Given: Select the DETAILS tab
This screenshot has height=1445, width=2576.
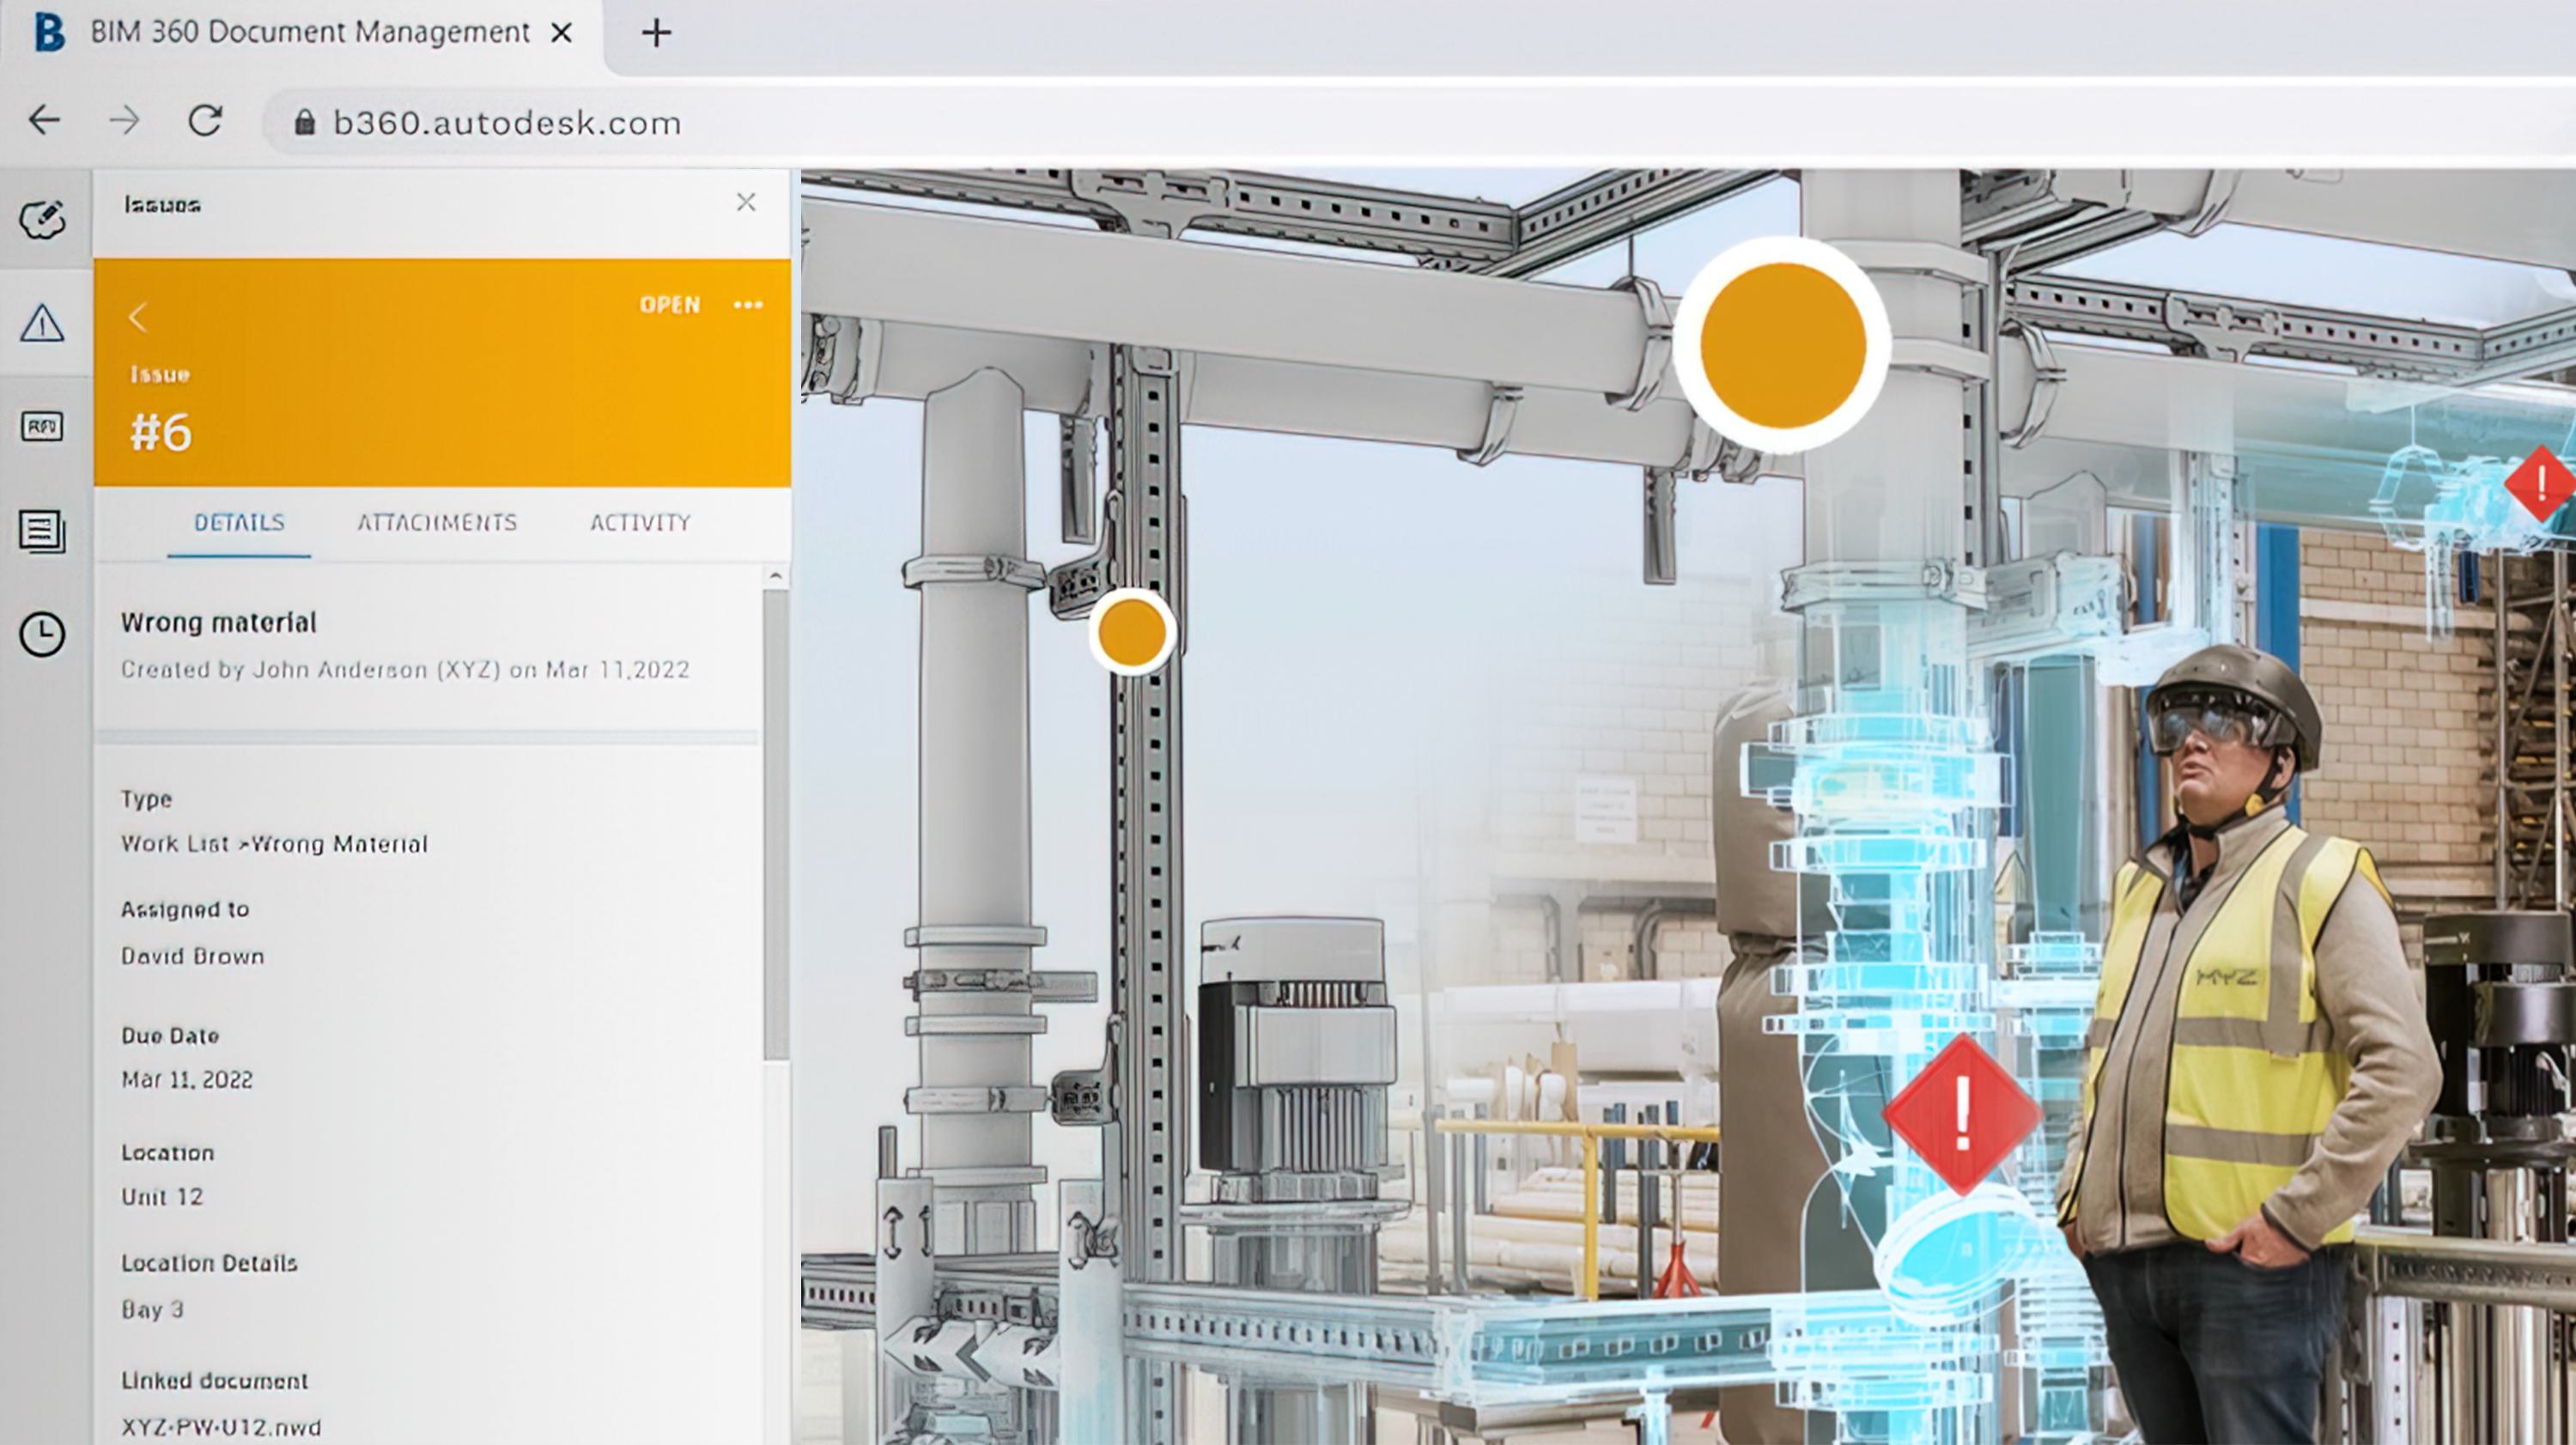Looking at the screenshot, I should tap(238, 522).
